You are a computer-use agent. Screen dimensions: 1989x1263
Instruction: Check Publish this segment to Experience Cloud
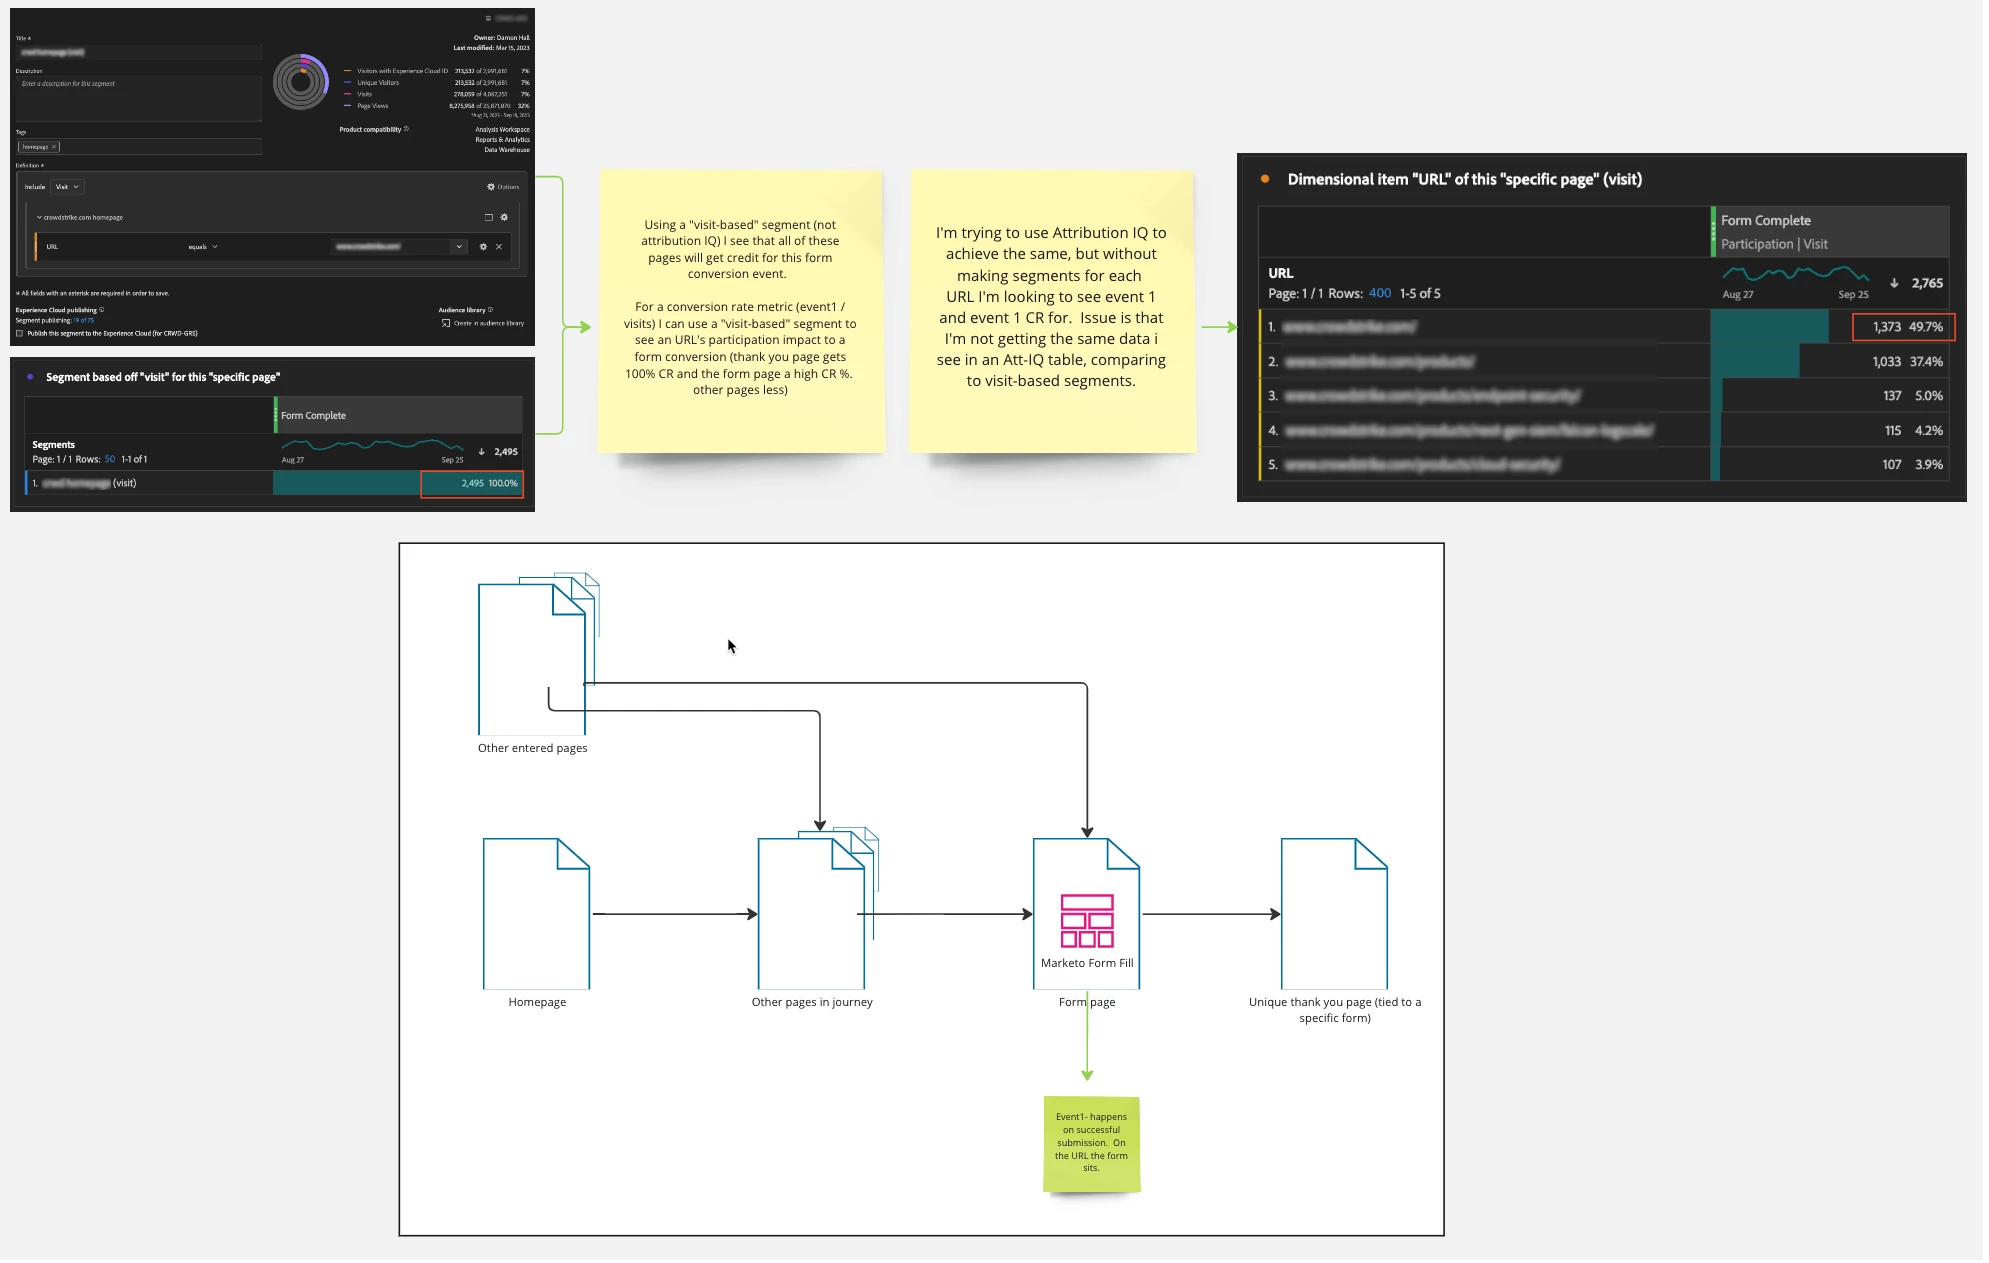(19, 333)
